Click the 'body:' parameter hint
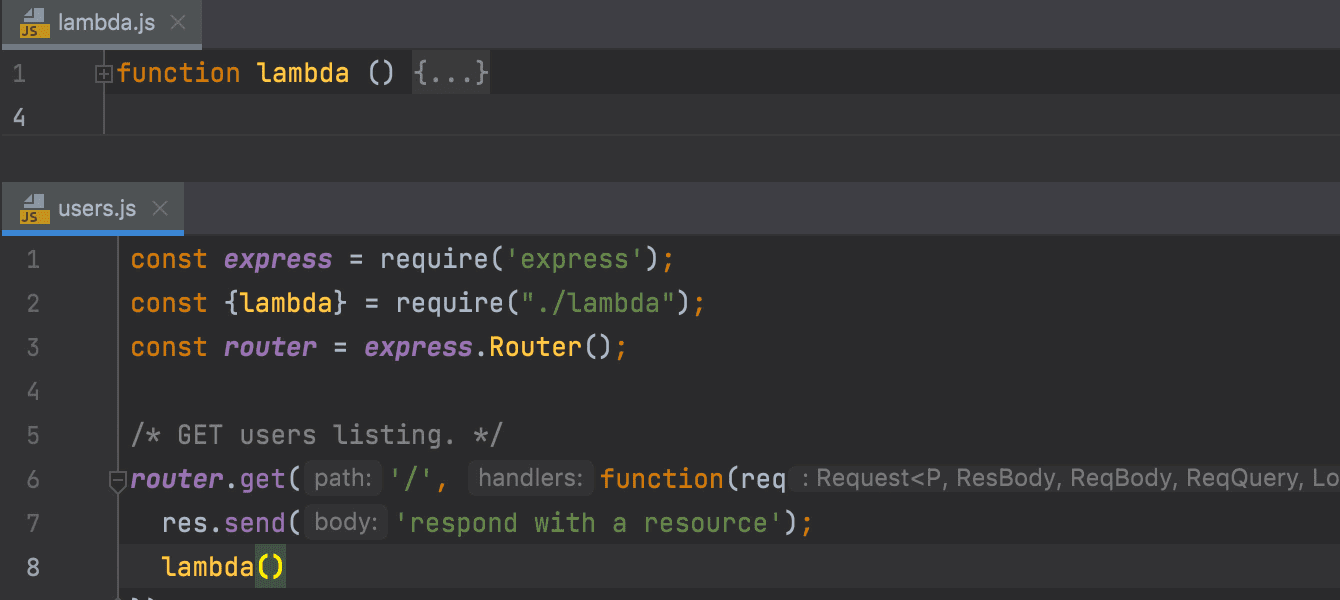1340x600 pixels. [346, 523]
